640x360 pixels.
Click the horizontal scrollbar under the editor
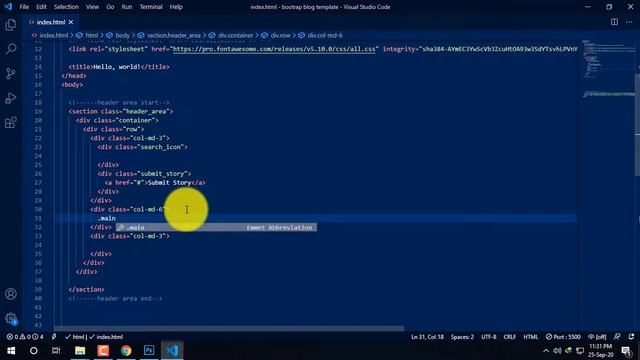point(229,328)
